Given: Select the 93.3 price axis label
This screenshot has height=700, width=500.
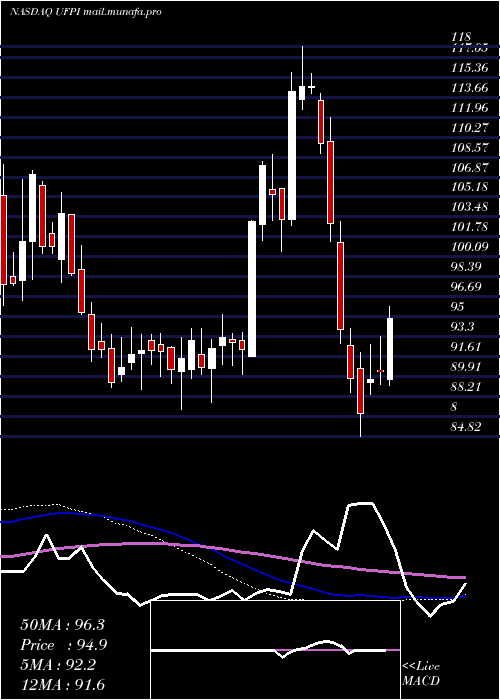Looking at the screenshot, I should coord(462,326).
